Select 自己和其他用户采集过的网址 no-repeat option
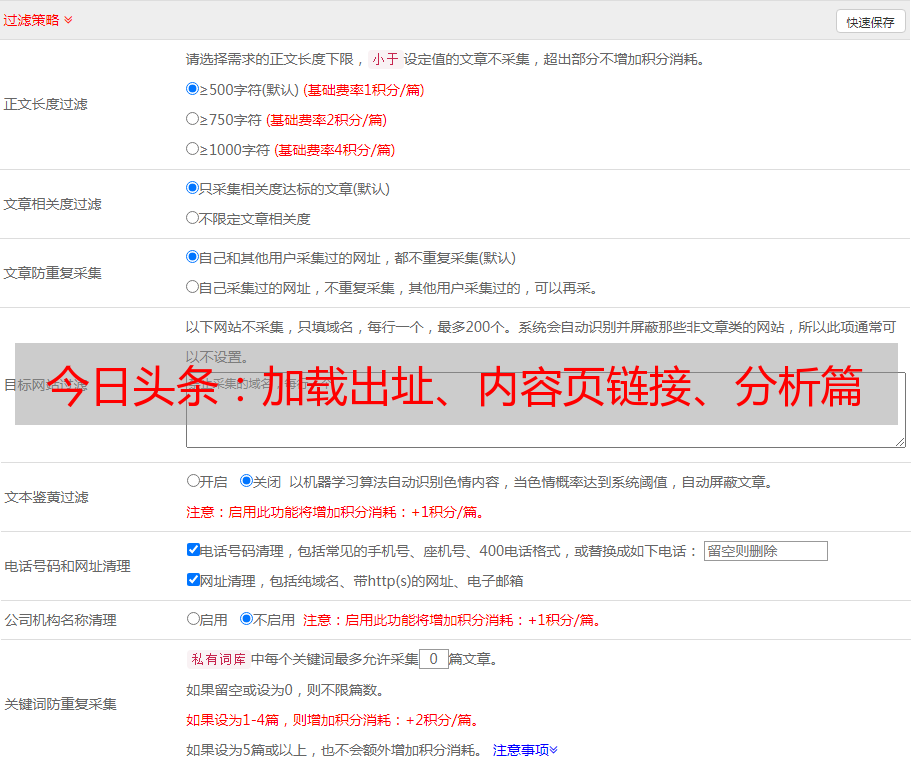Viewport: 912px width, 768px height. click(193, 257)
